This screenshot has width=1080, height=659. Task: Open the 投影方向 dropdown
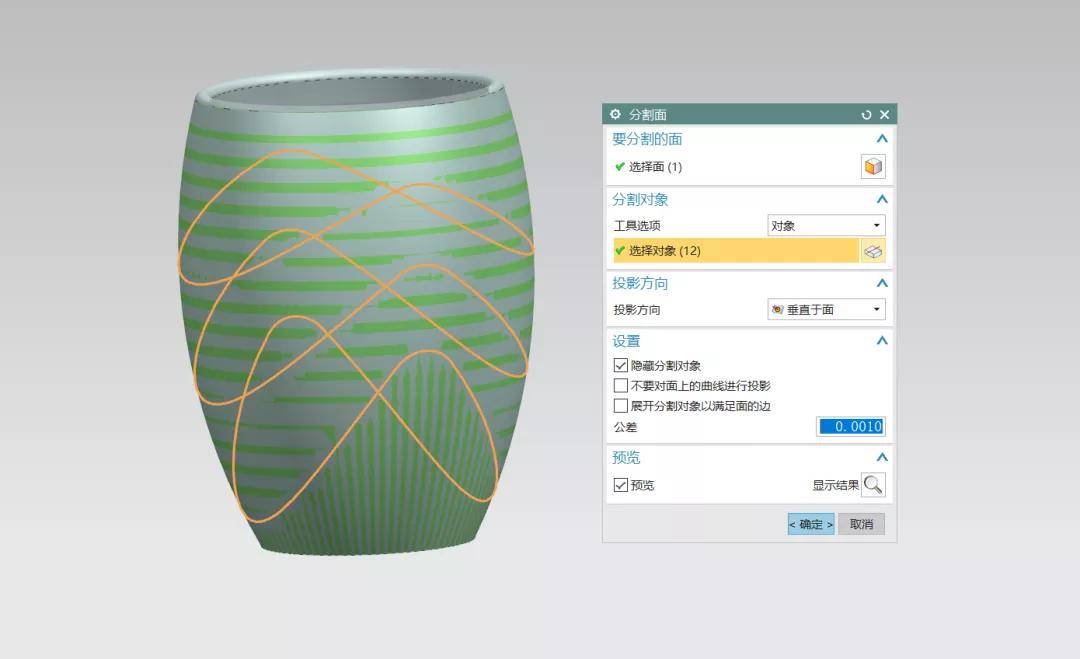tap(826, 310)
